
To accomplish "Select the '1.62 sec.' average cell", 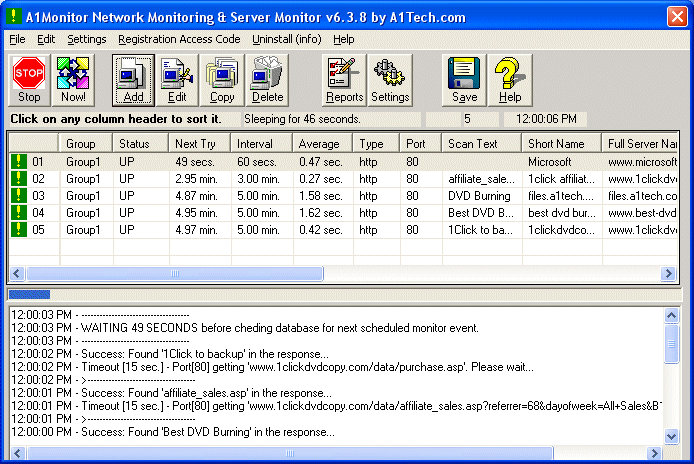I will [x=322, y=213].
